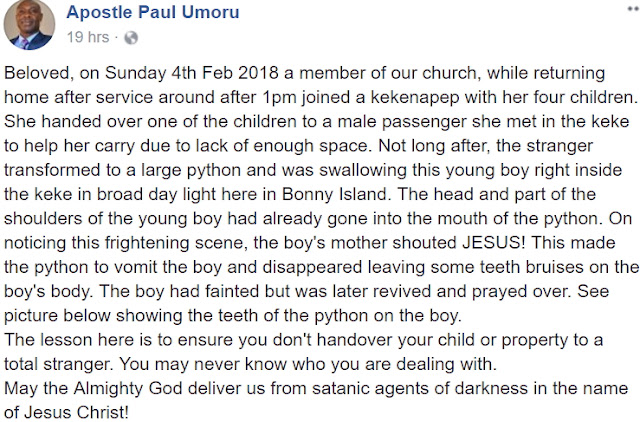Click the words Almighty God
The image size is (640, 422).
128,388
